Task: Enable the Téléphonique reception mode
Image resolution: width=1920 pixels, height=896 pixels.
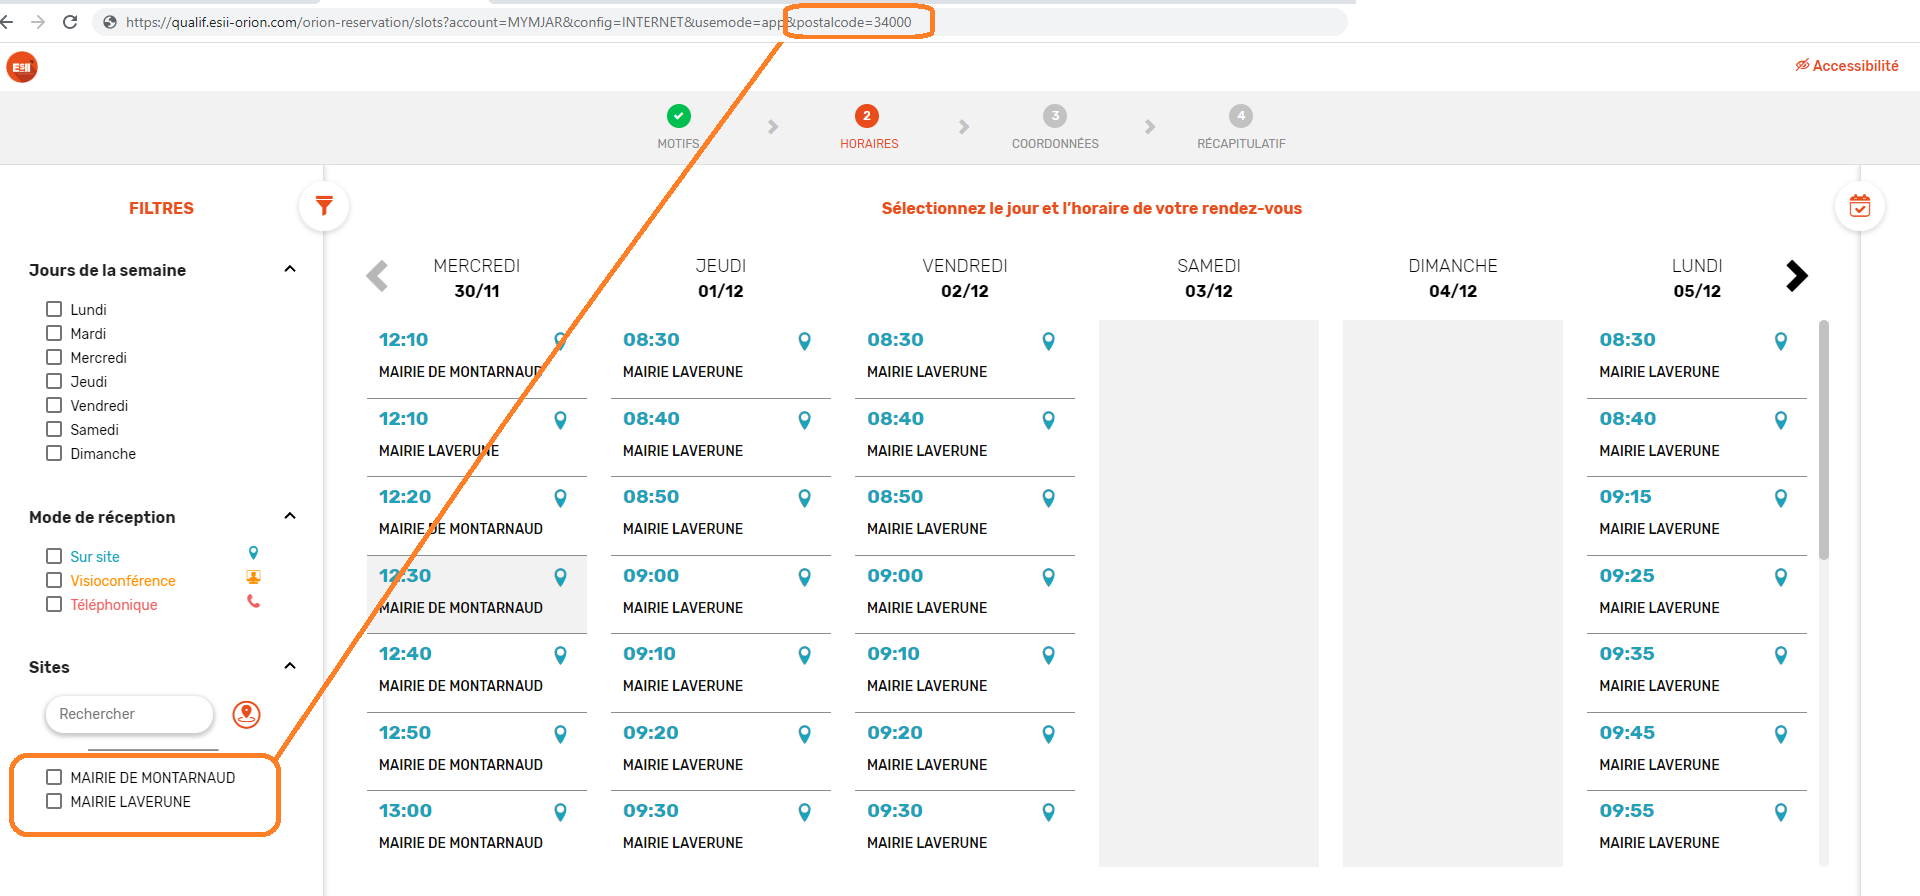Action: (x=54, y=604)
